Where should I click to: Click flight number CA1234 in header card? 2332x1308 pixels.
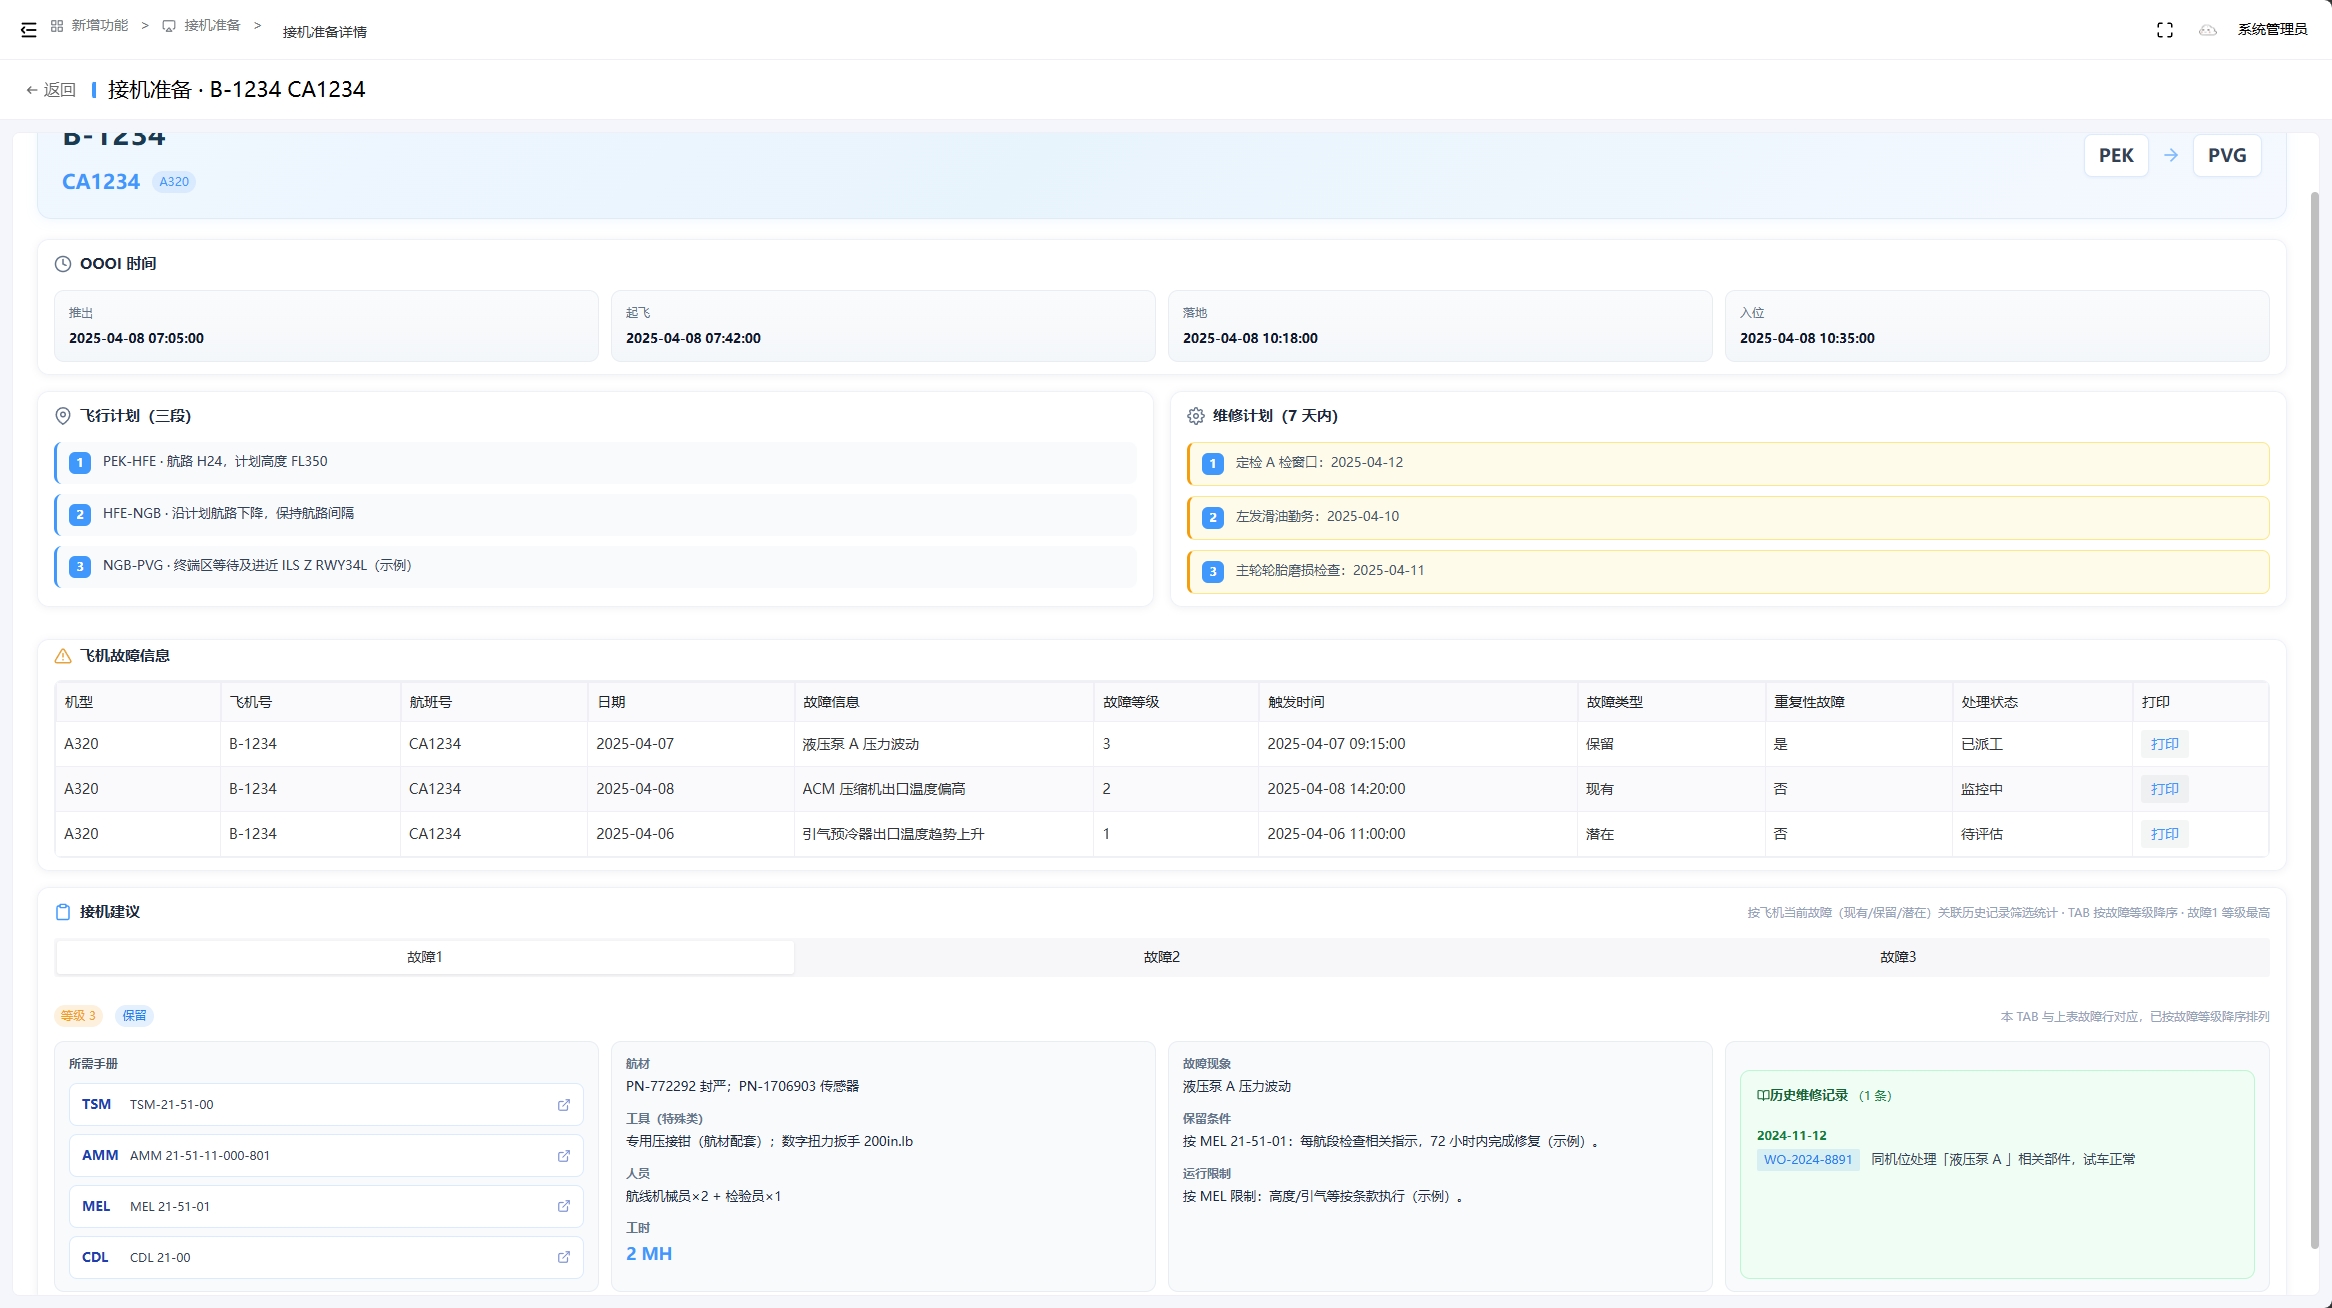[x=101, y=182]
